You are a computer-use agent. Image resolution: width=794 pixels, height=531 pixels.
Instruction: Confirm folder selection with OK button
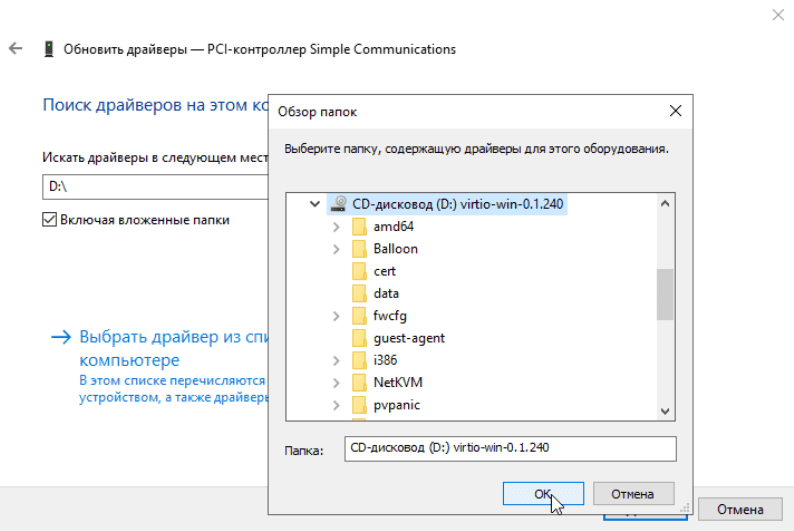pos(543,494)
